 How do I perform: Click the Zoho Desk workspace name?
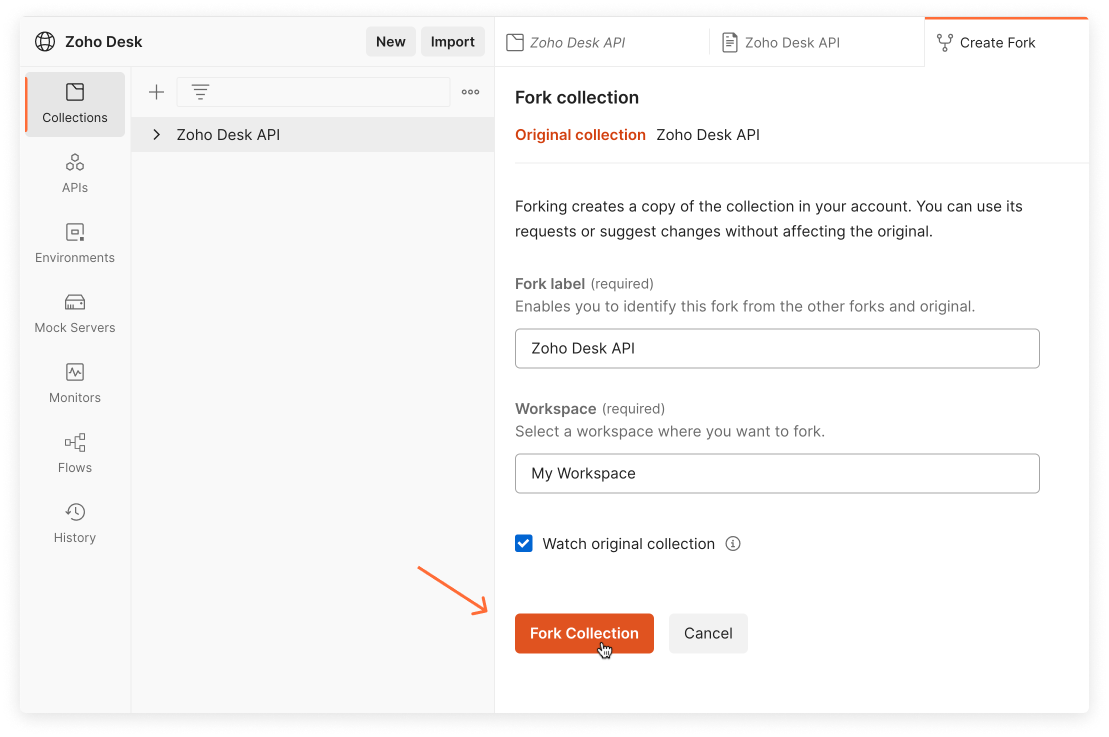(x=103, y=42)
